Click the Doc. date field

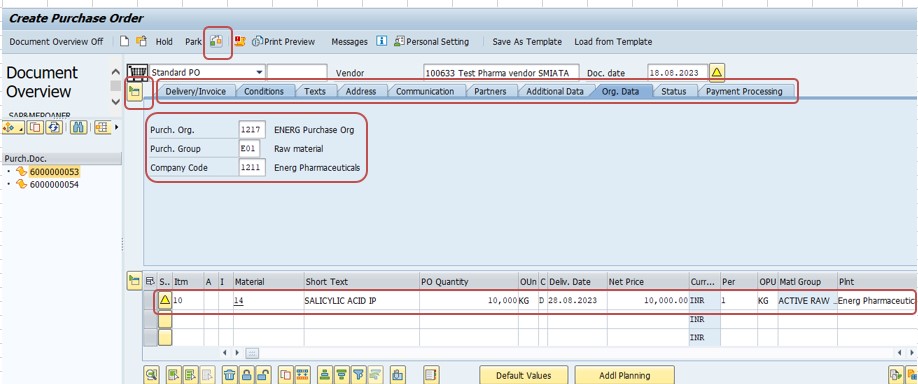(677, 73)
